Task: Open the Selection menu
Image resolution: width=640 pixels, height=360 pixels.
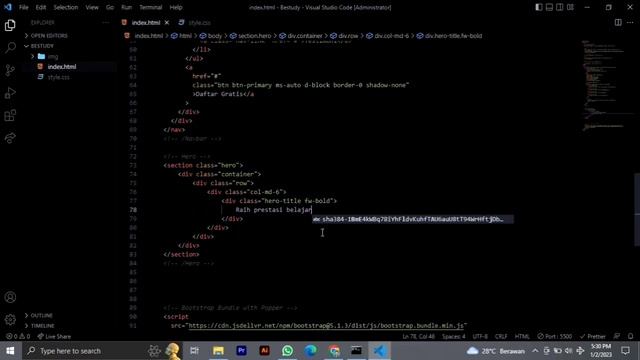Action: pos(66,7)
